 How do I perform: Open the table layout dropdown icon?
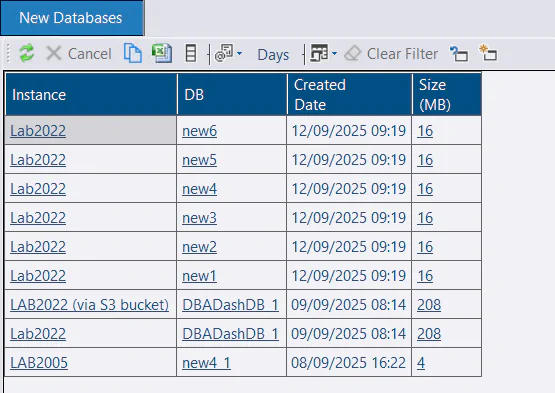[x=323, y=54]
